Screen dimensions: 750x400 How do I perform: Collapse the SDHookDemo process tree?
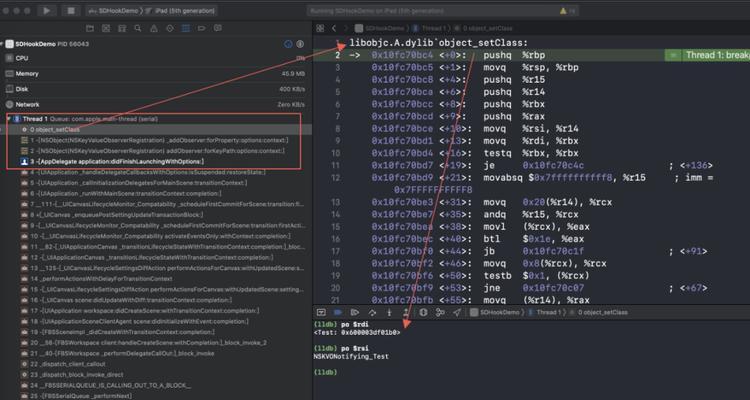pyautogui.click(x=2, y=44)
